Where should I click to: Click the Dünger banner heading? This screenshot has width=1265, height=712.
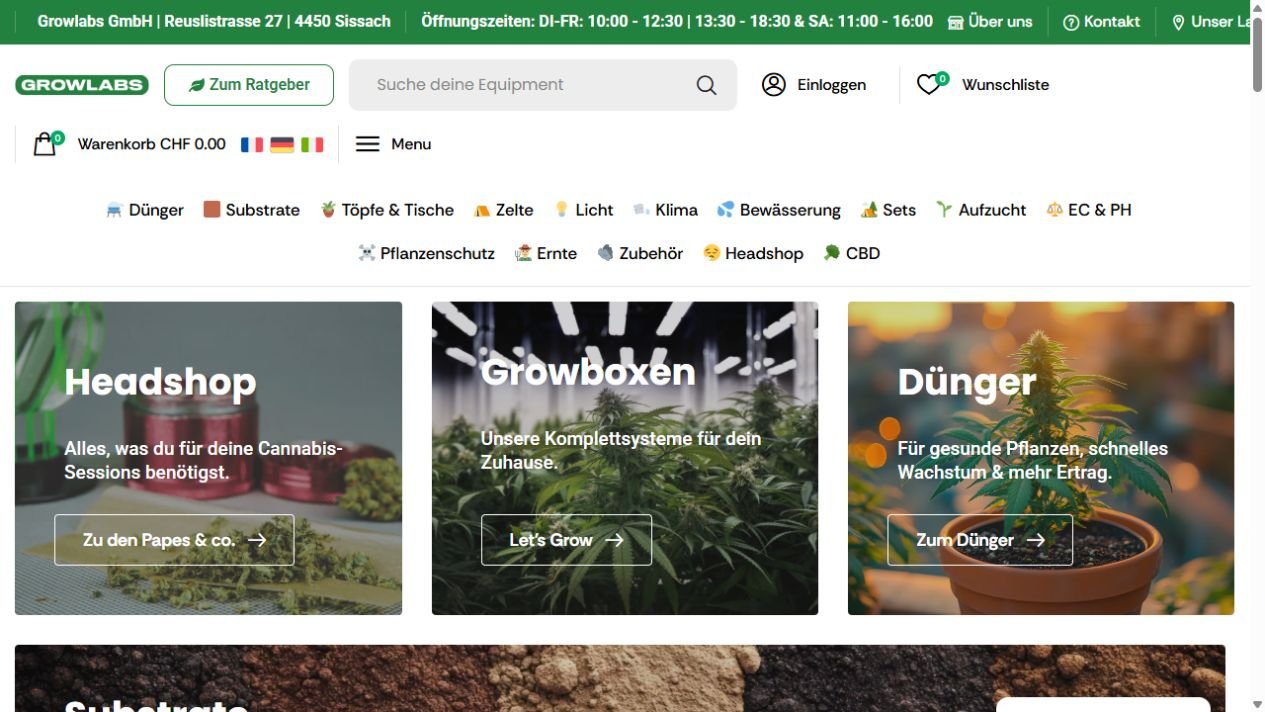967,382
